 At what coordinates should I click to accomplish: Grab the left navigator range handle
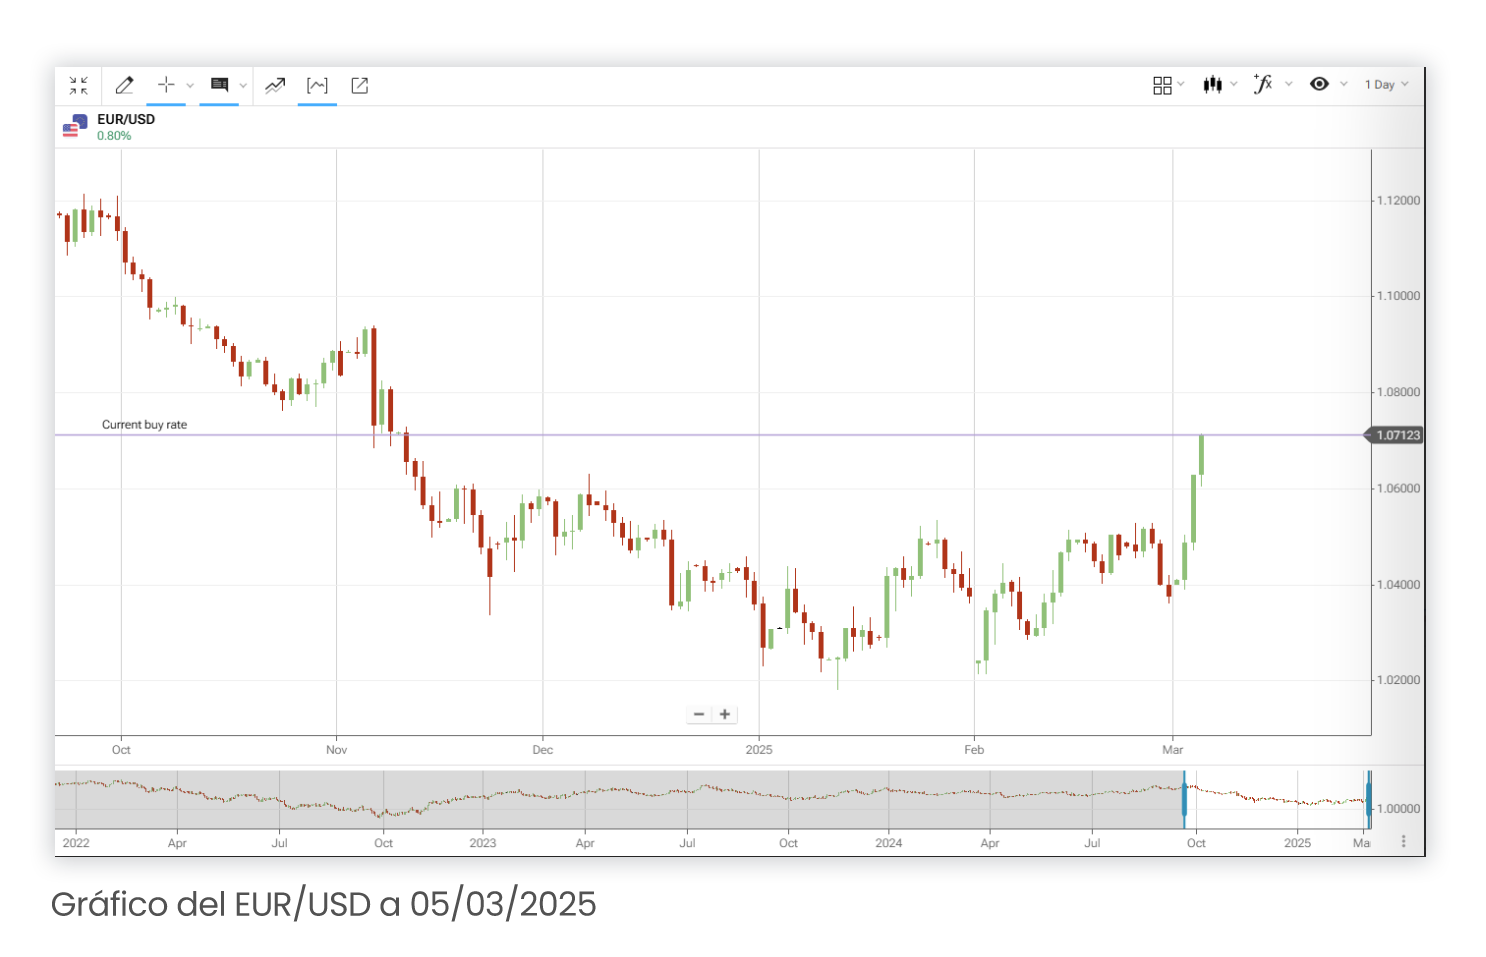[1184, 799]
